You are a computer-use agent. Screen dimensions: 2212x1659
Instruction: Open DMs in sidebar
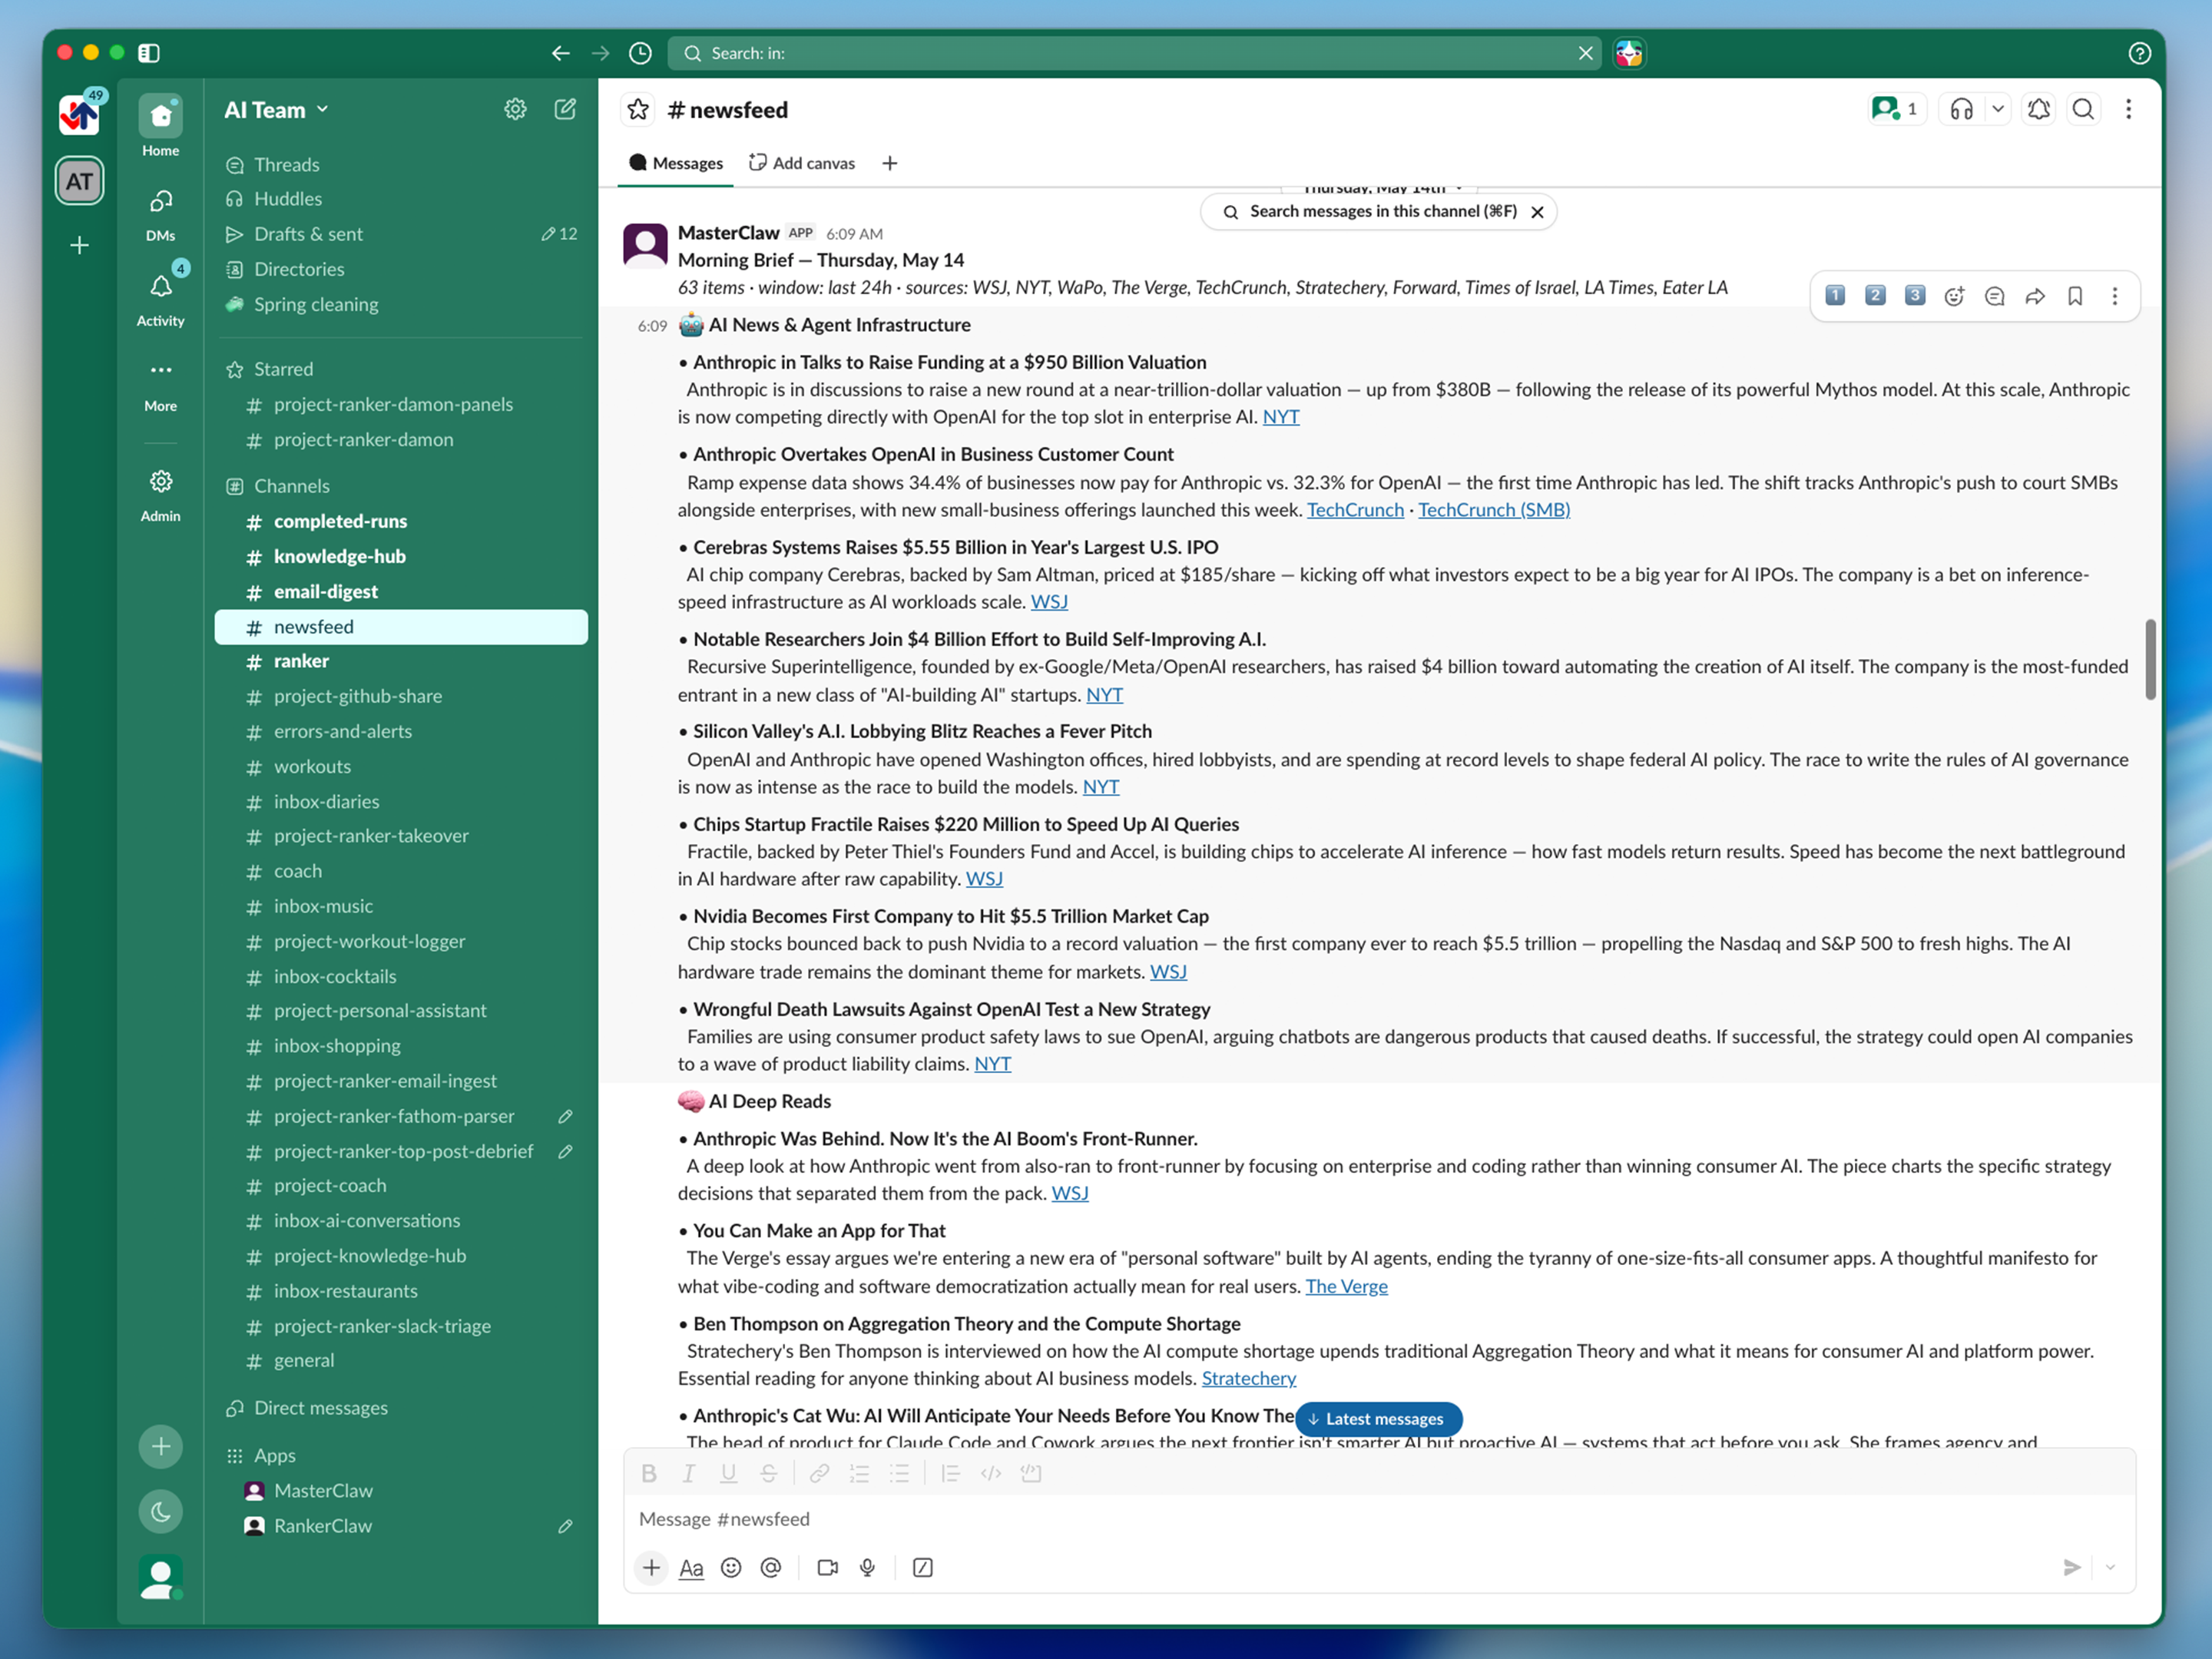(x=160, y=214)
